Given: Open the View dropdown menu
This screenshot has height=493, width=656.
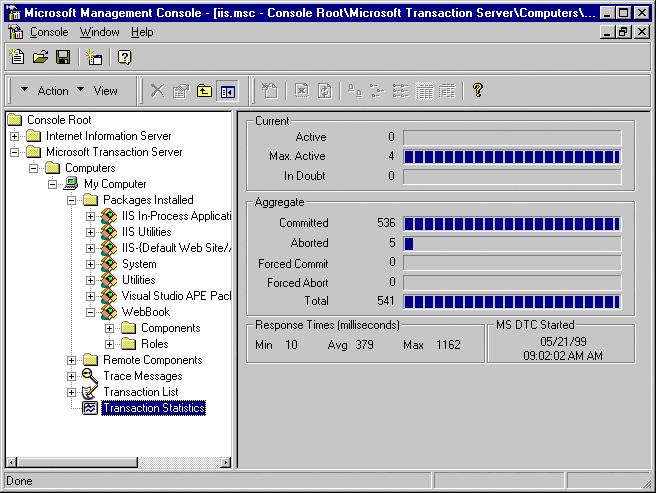Looking at the screenshot, I should click(x=97, y=90).
